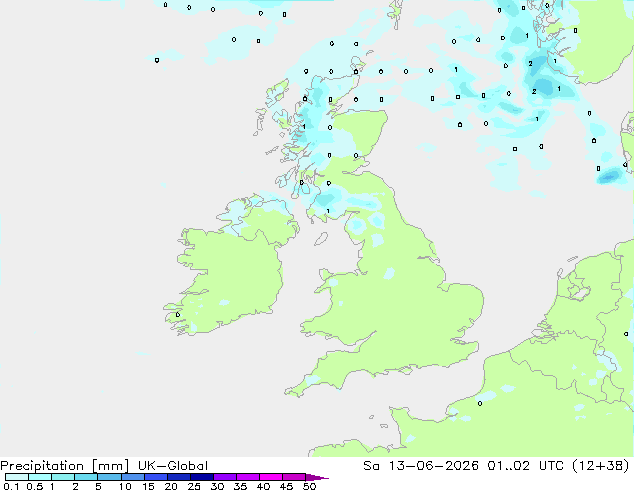Select the 2–5 mm legend color swatch
Viewport: 634px width, 490px height.
tap(86, 477)
